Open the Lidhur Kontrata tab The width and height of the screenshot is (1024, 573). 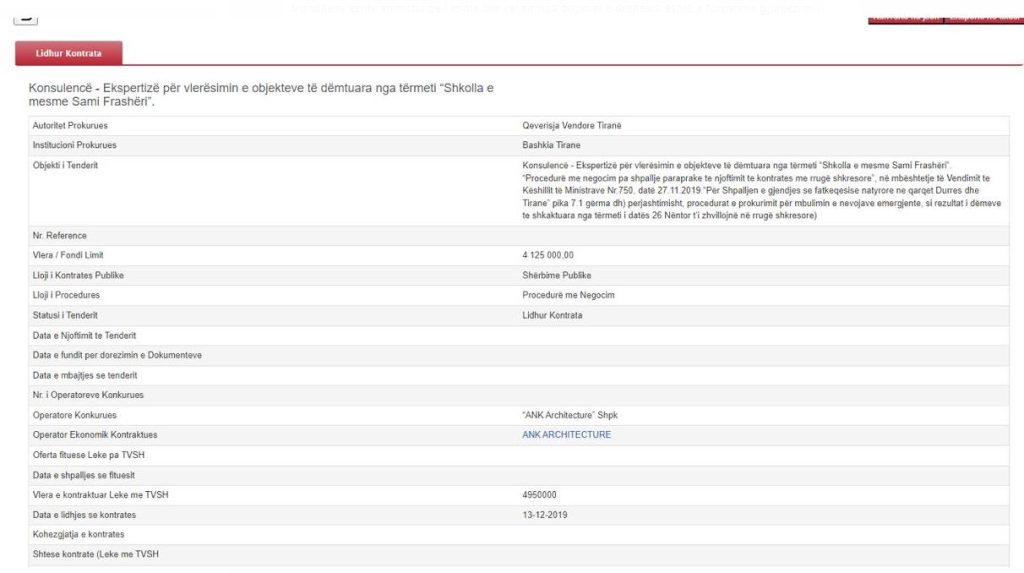pos(69,52)
